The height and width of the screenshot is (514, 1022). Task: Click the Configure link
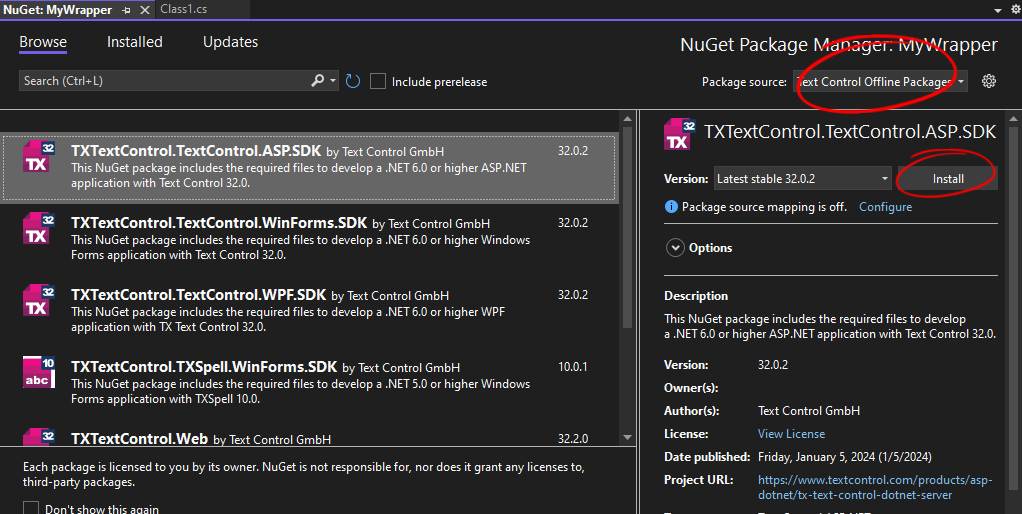coord(885,207)
